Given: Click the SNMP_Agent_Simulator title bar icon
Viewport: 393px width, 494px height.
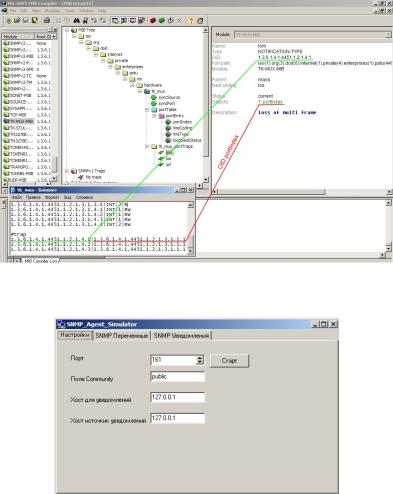Looking at the screenshot, I should 61,324.
